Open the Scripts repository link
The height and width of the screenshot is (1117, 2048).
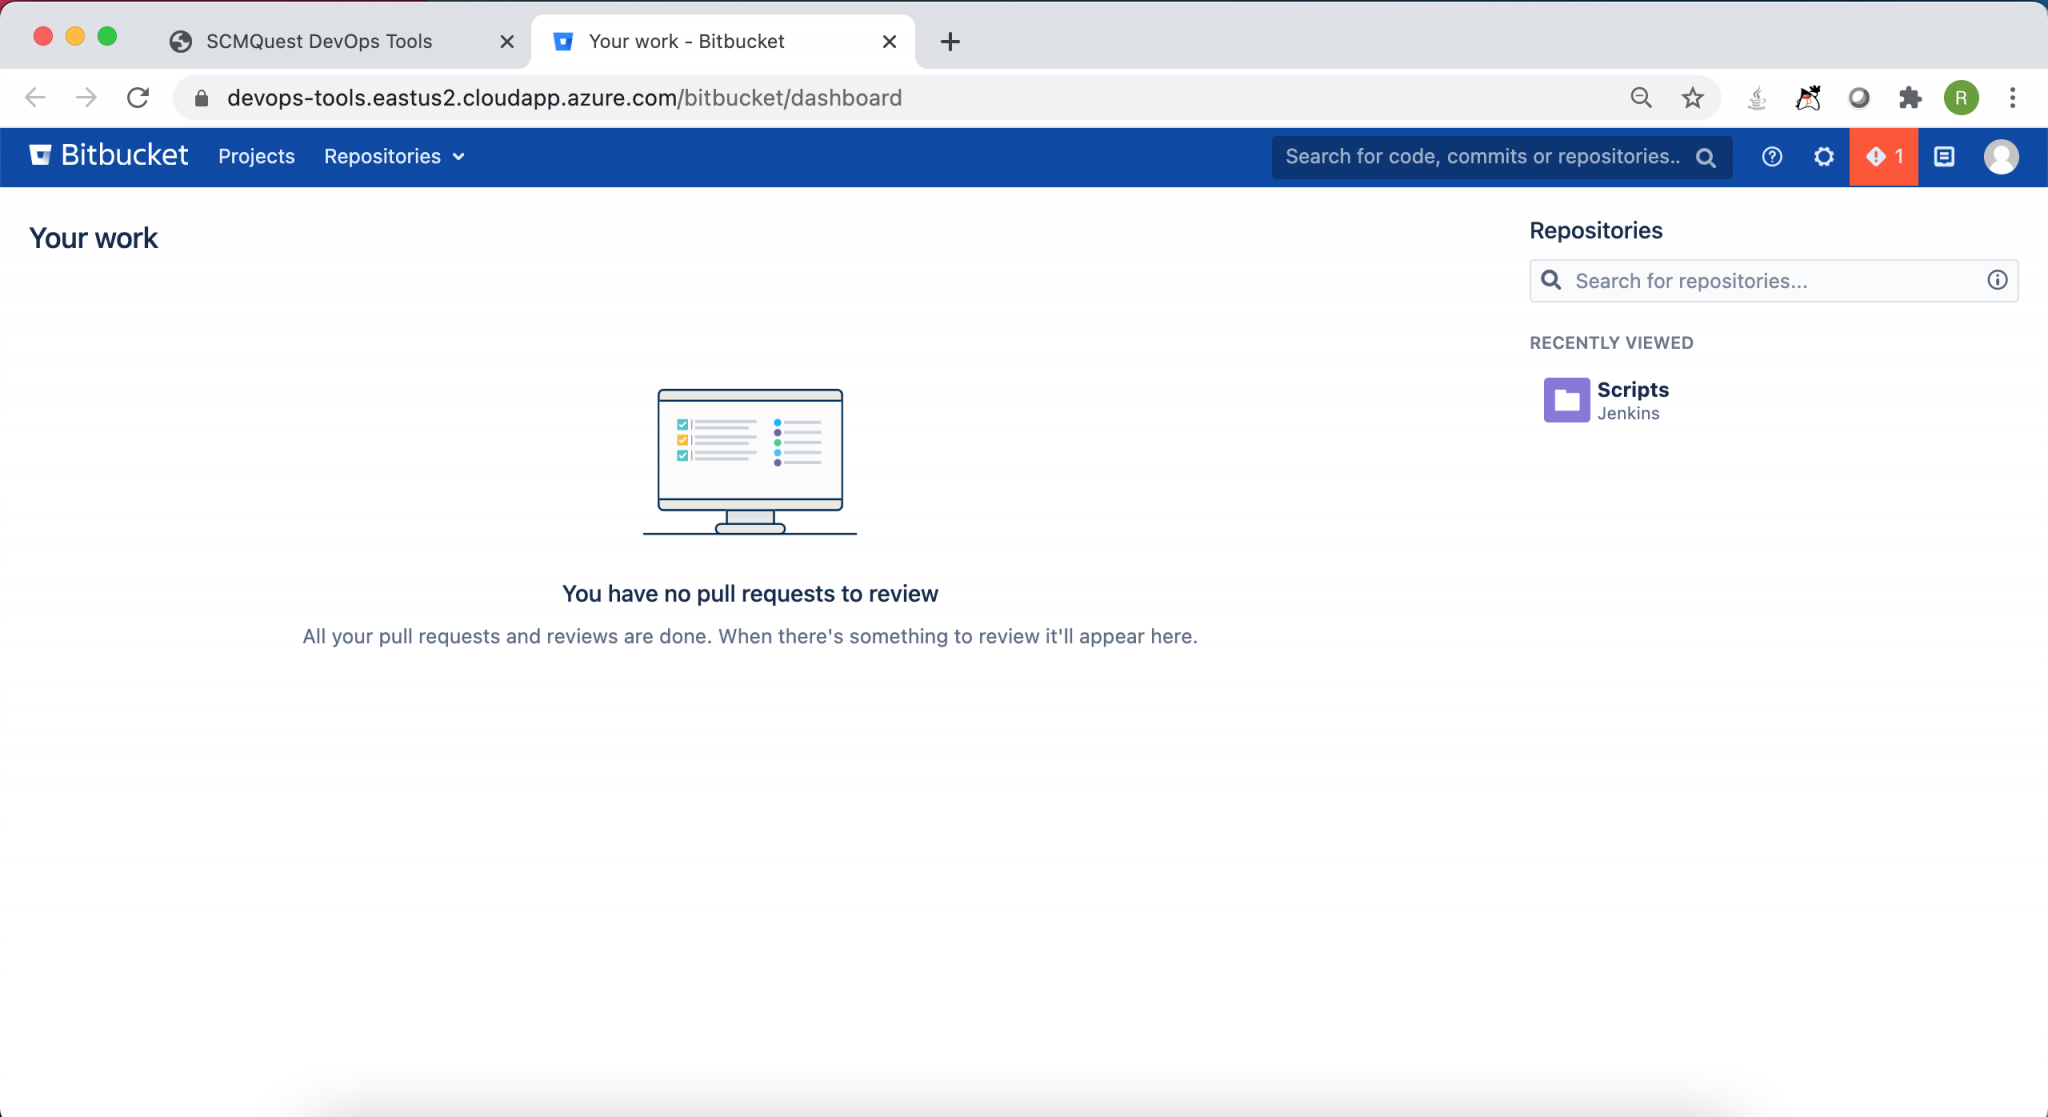1631,389
